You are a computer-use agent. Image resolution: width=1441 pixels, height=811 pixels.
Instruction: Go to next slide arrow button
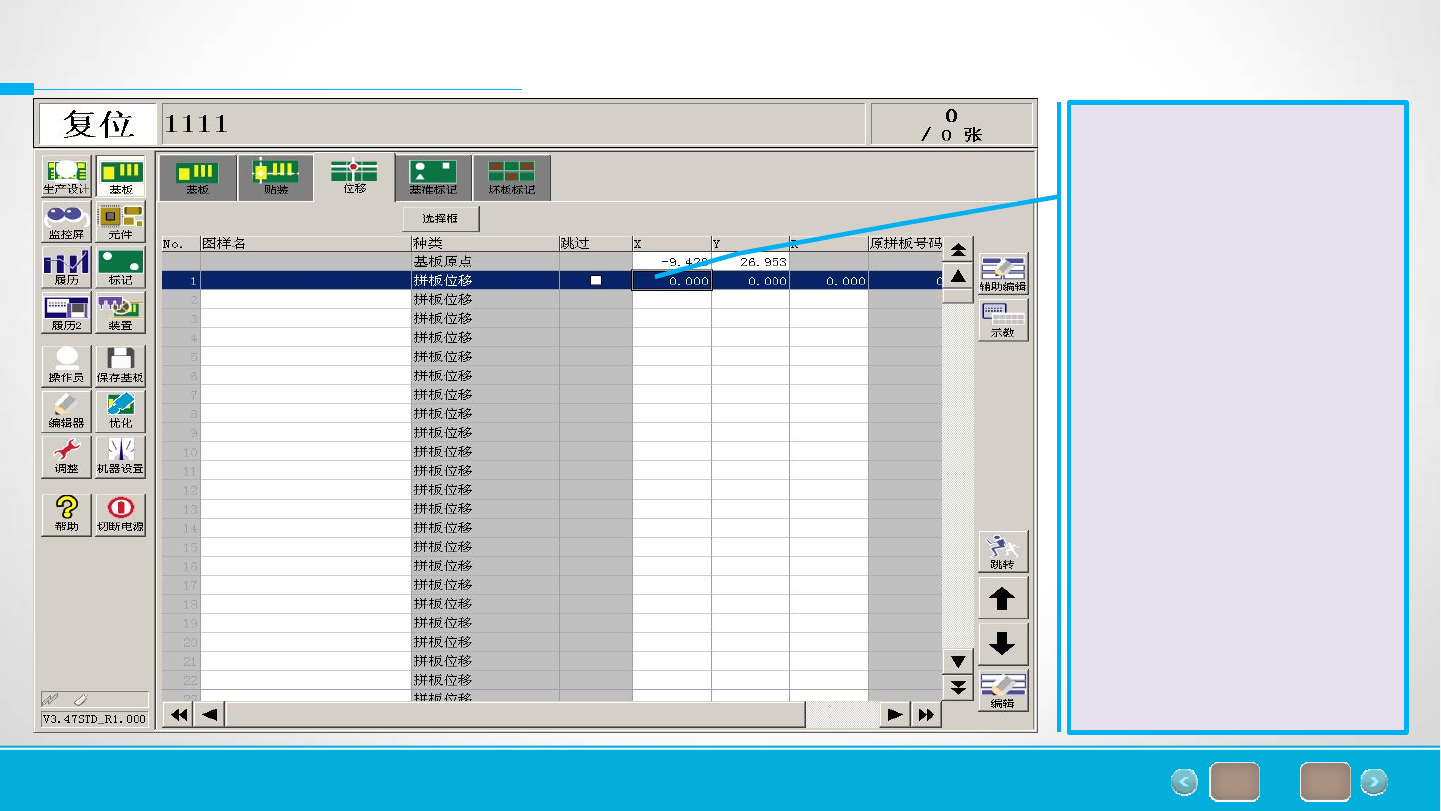1374,781
